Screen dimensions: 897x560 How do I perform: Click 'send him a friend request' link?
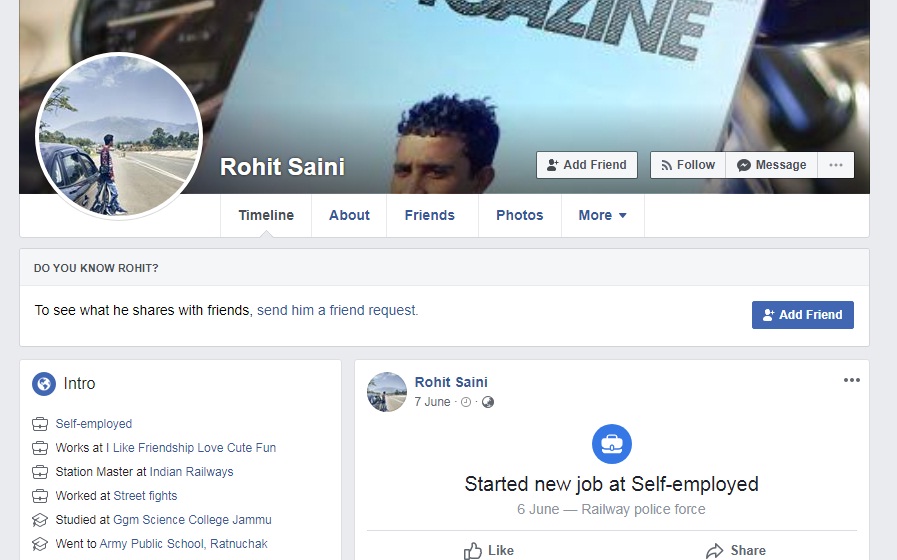pyautogui.click(x=338, y=310)
